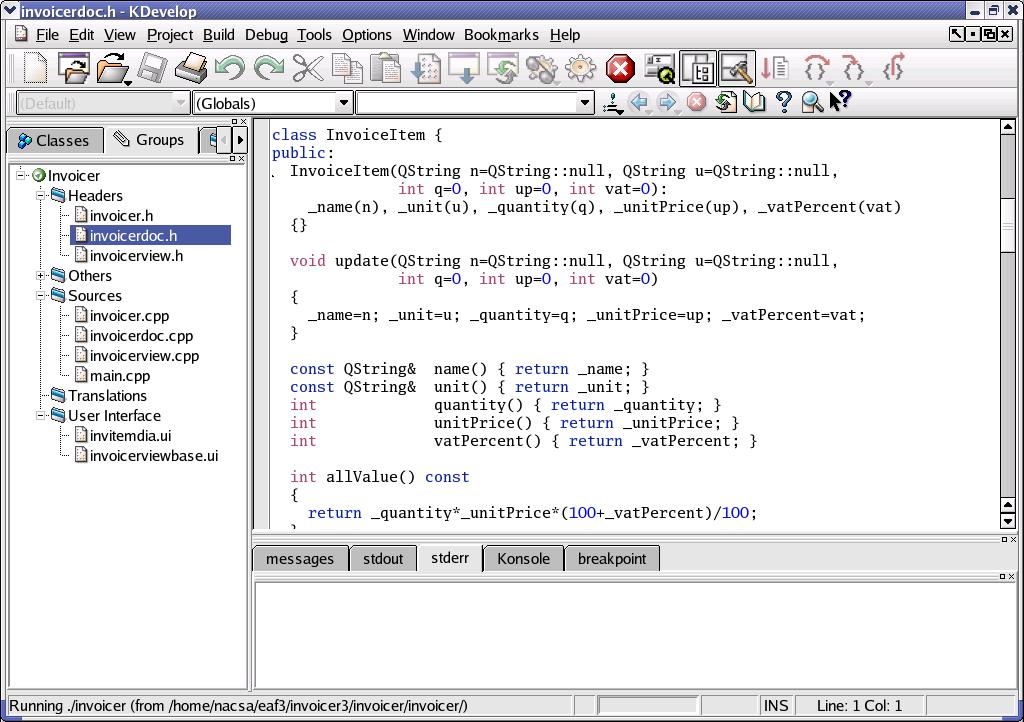The image size is (1024, 722).
Task: Click the Make window icon with down arrow
Action: [x=464, y=68]
